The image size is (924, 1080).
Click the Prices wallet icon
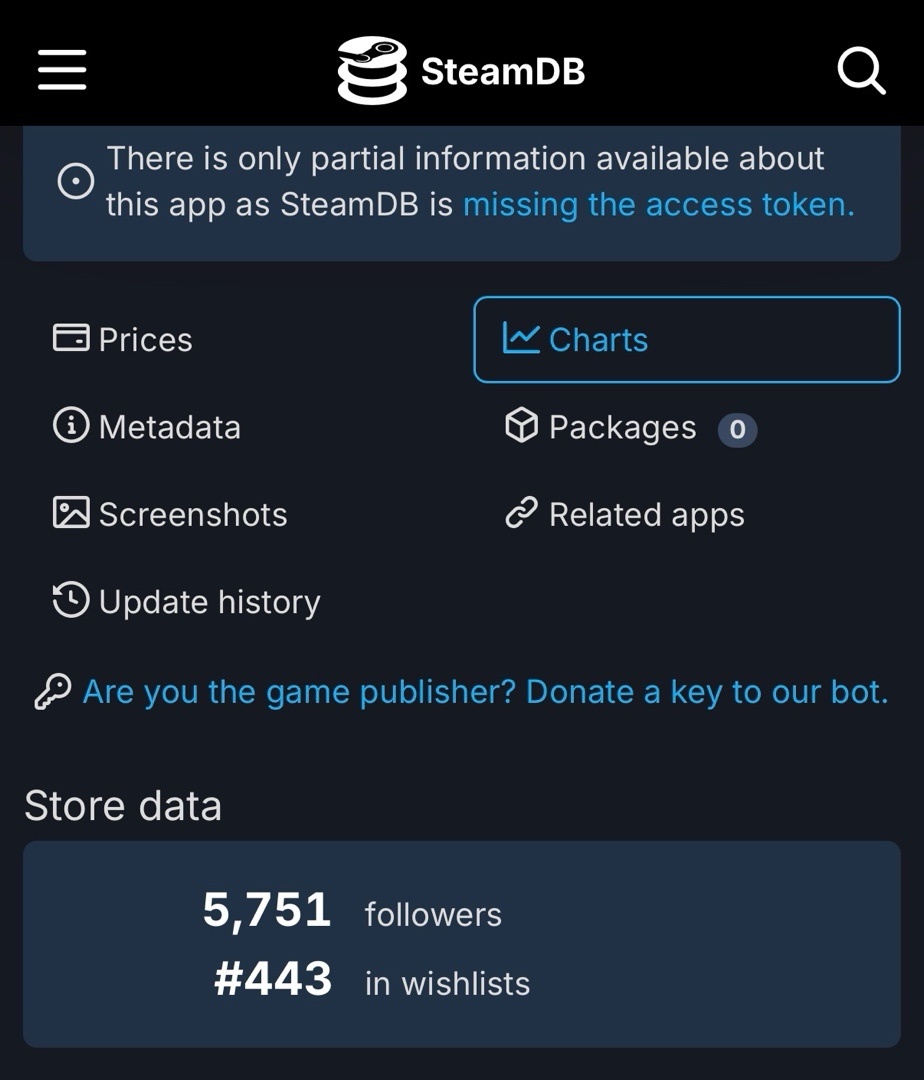[x=71, y=338]
